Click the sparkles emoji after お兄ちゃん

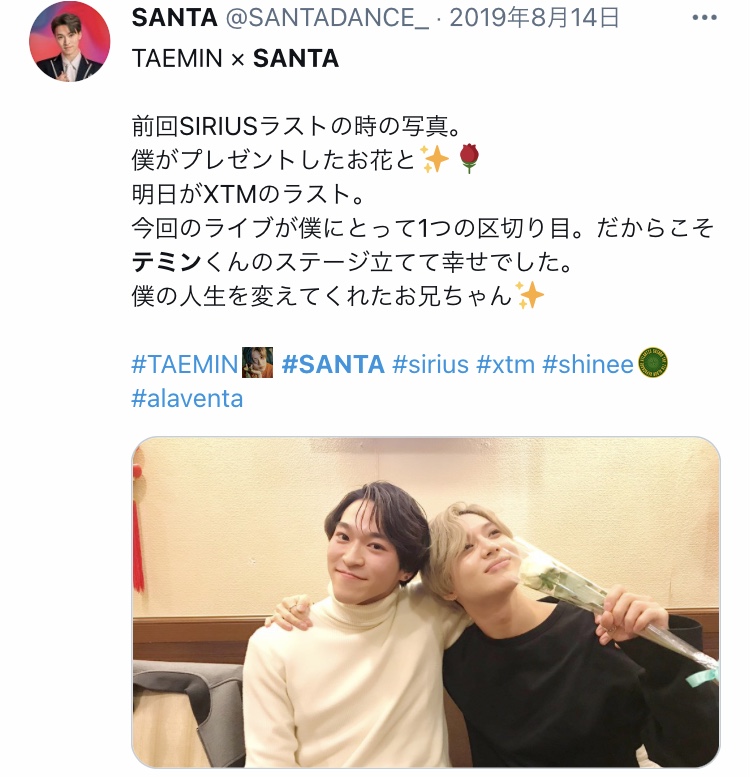530,295
